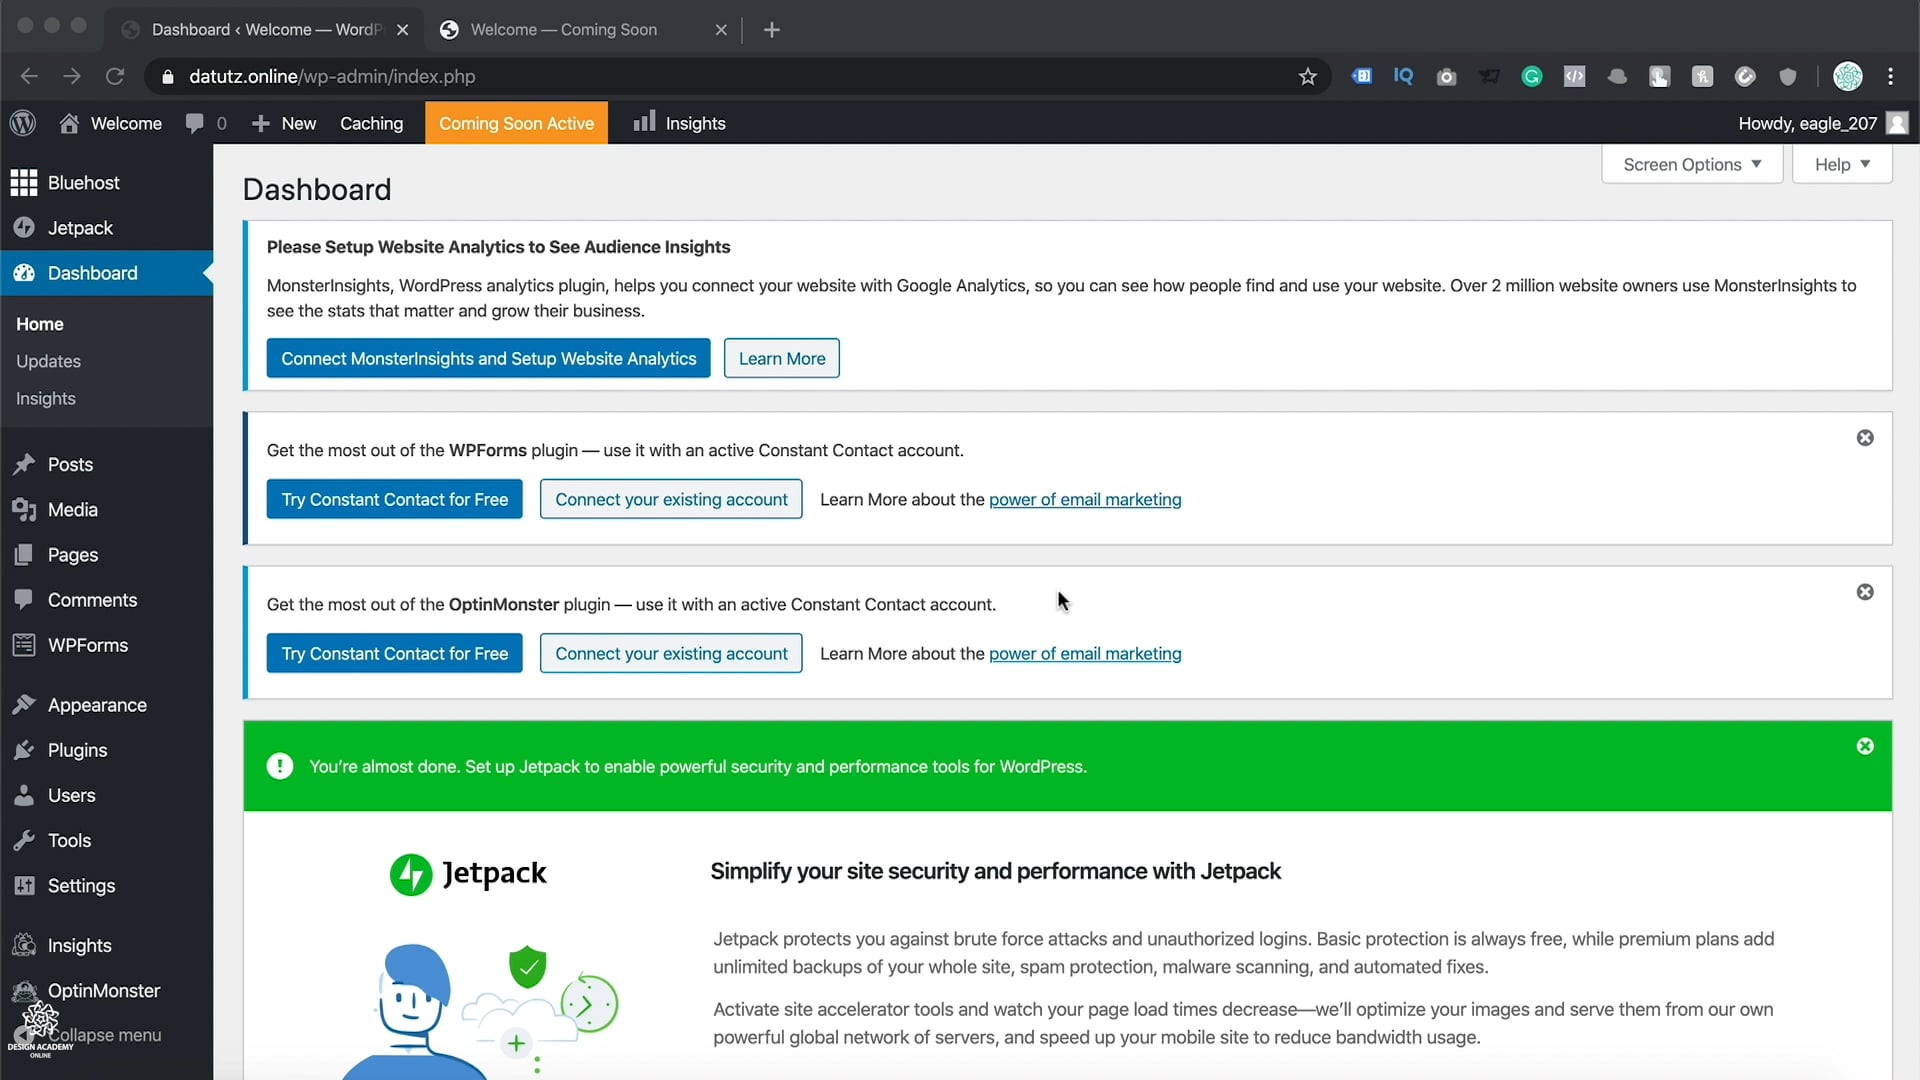Click the WordPress logo in the admin bar

(x=23, y=123)
